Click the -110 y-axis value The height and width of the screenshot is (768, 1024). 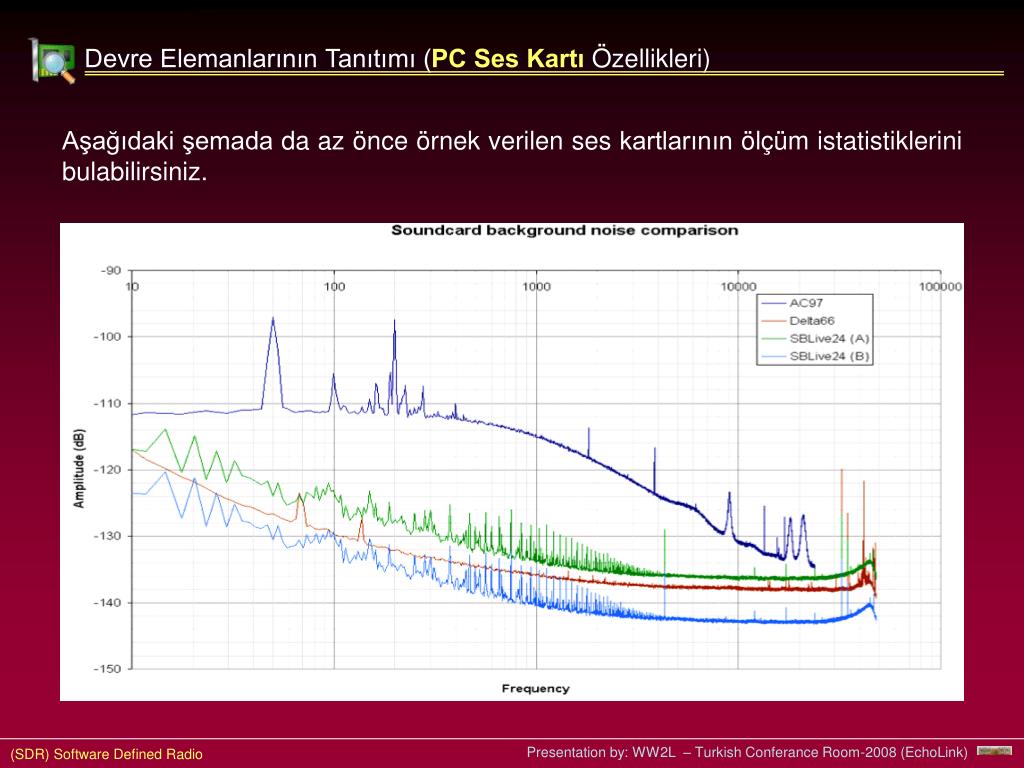pyautogui.click(x=107, y=404)
